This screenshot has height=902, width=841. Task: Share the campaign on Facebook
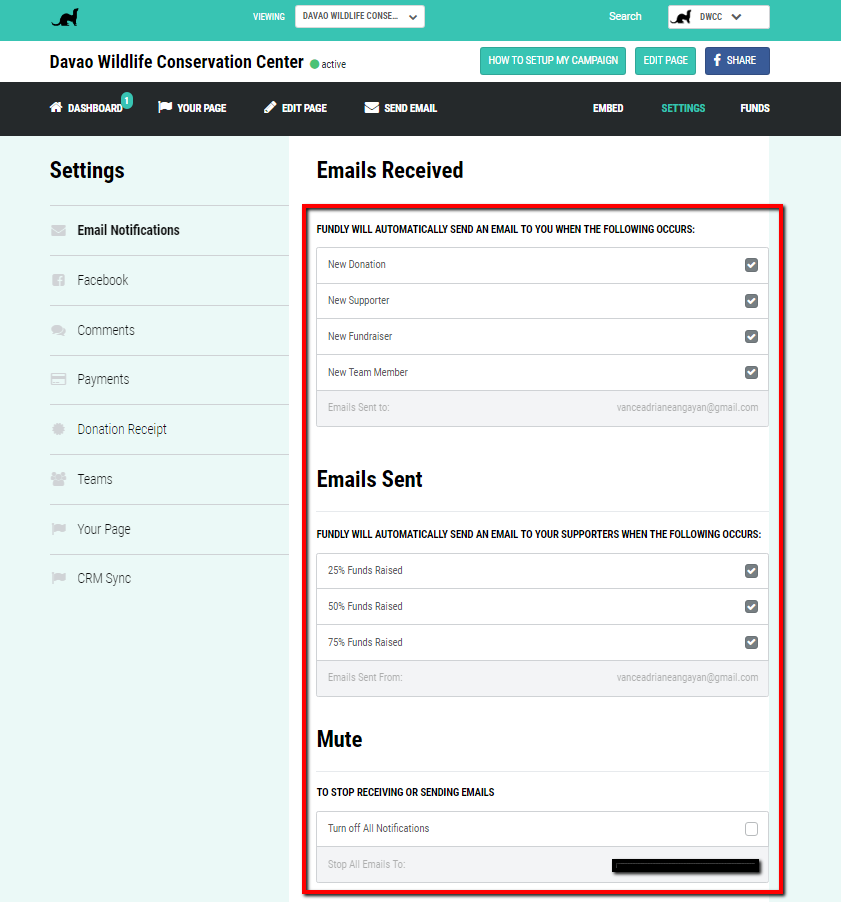[737, 61]
